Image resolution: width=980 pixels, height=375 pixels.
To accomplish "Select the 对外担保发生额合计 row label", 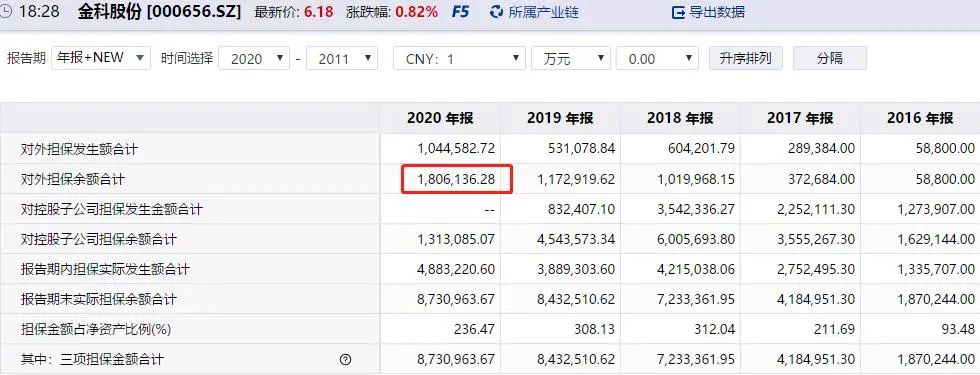I will point(79,149).
